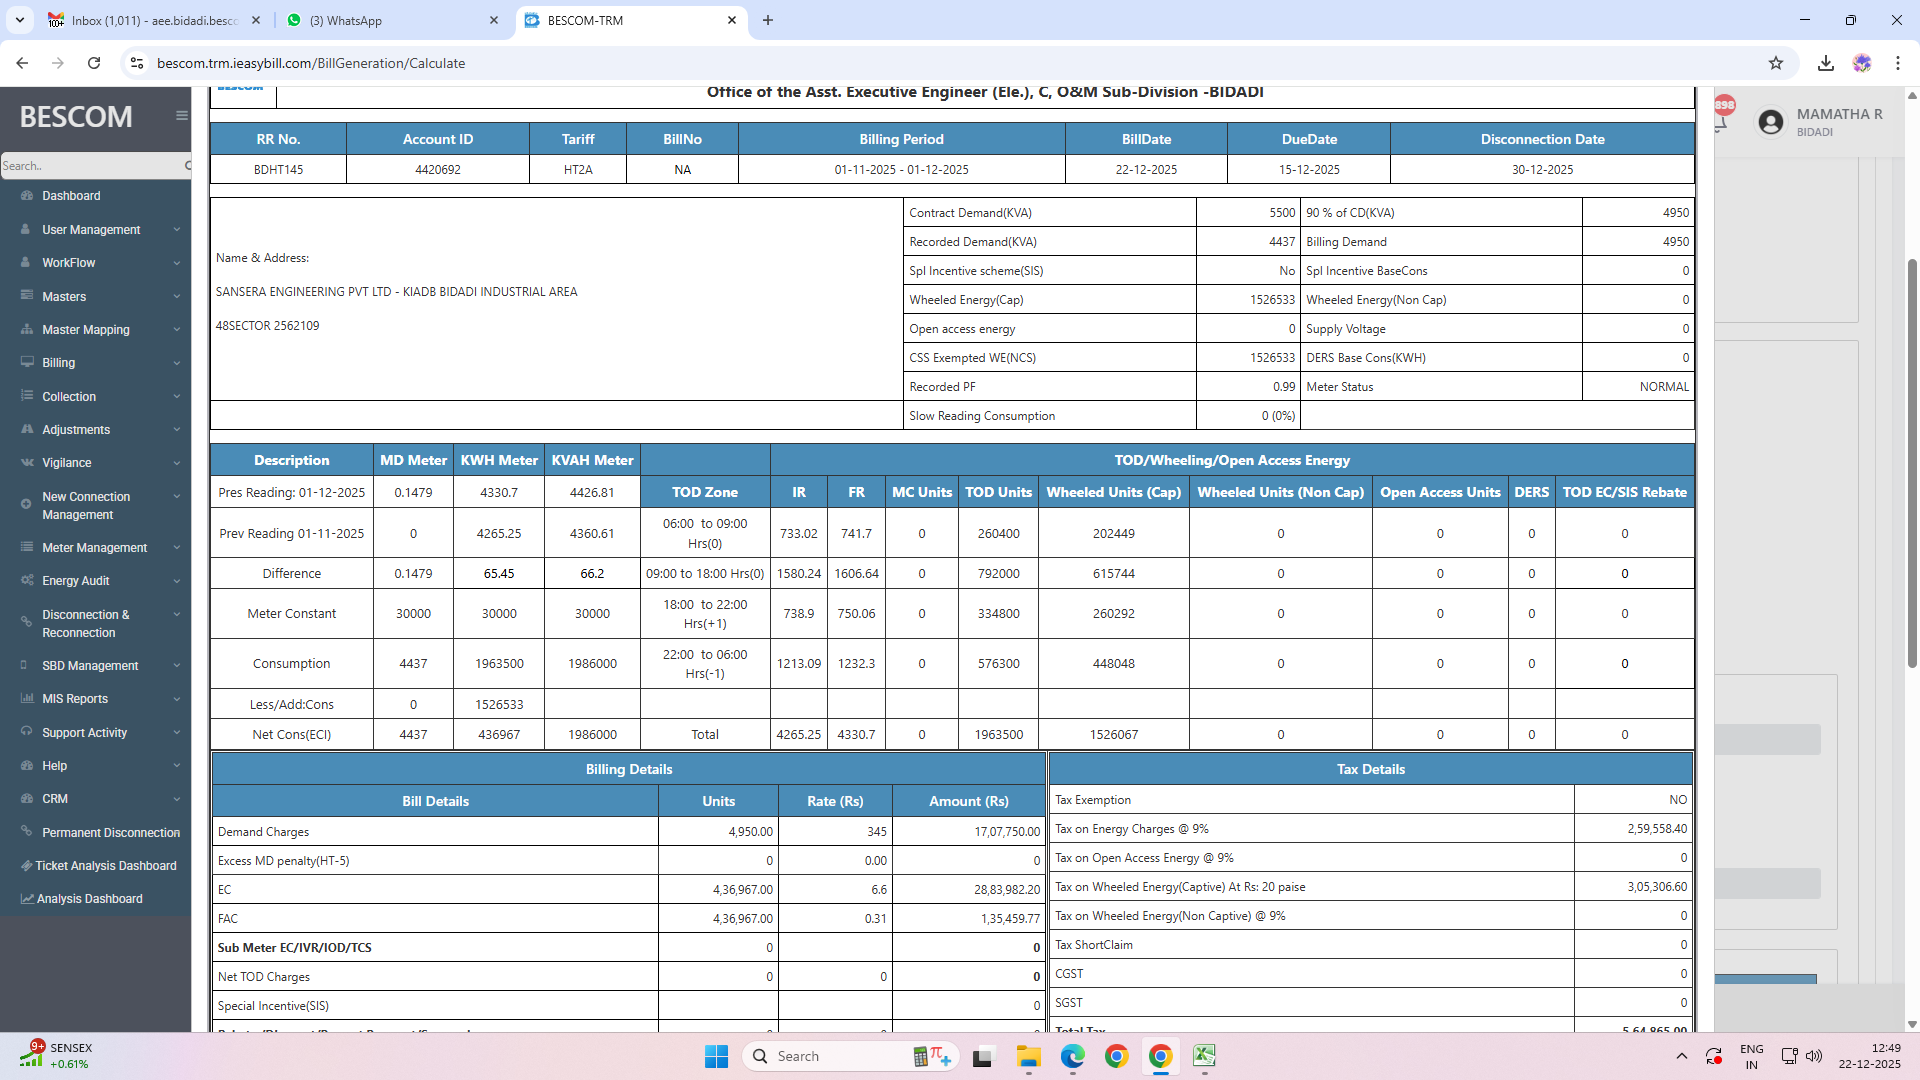Click the page vertical scrollbar thumb
Screen dimensions: 1920x1080
(x=1912, y=460)
